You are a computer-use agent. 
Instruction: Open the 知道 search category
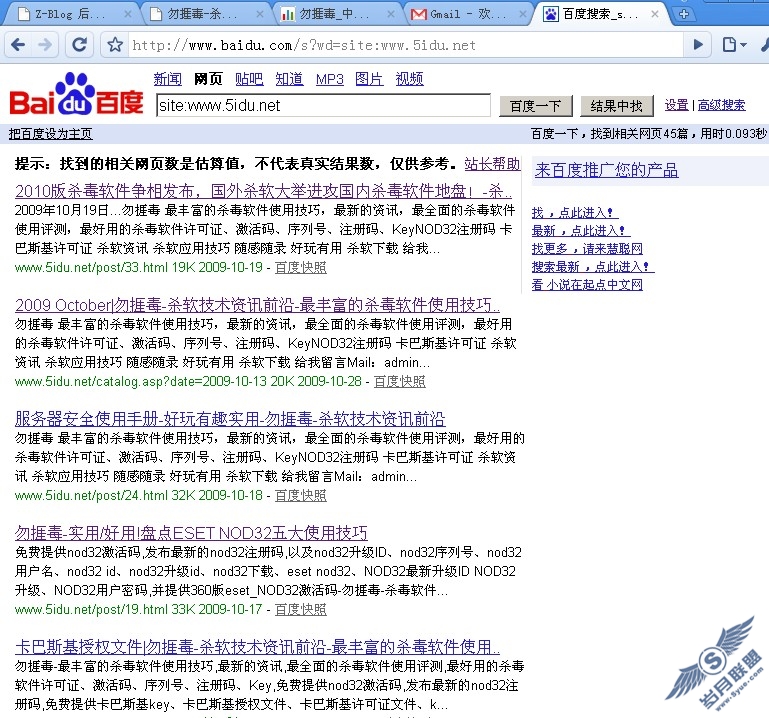(289, 79)
